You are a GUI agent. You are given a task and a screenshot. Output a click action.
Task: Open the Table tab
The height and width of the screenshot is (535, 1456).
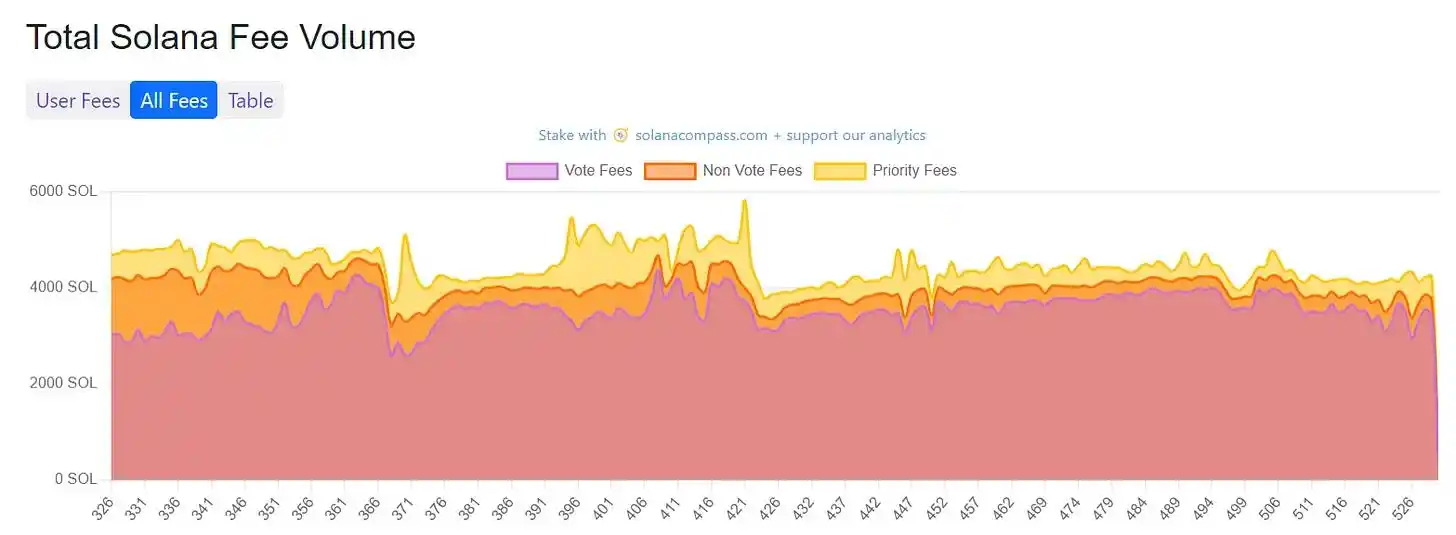coord(250,100)
